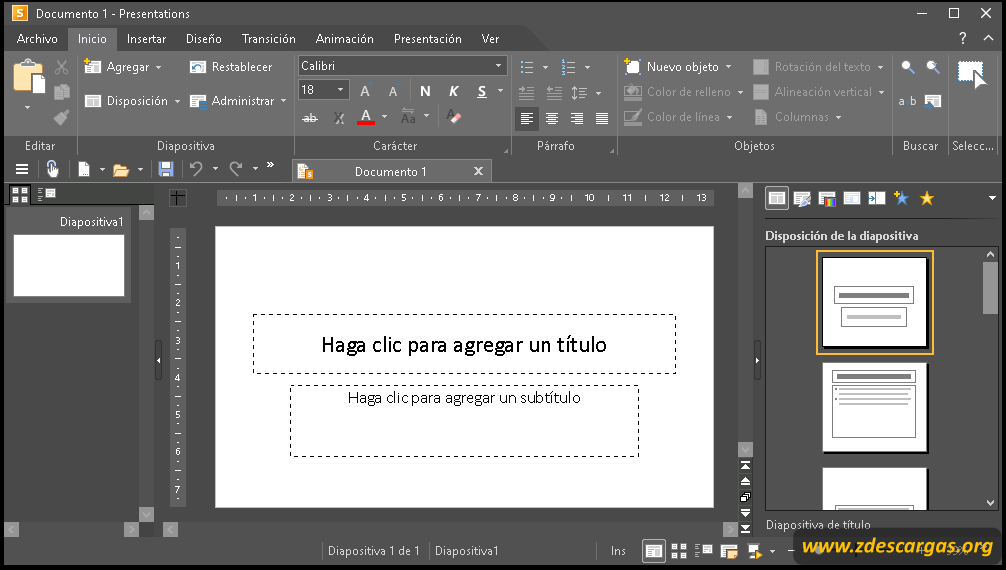Open the color scheme sidebar icon
The height and width of the screenshot is (570, 1006).
click(x=827, y=199)
